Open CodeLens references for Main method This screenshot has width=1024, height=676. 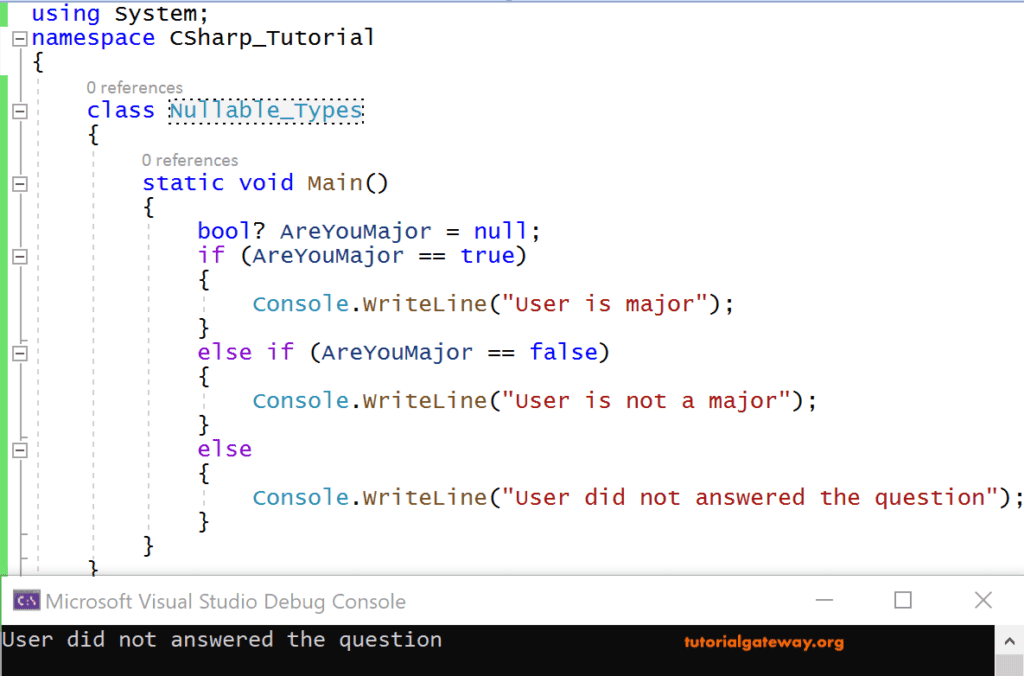[190, 160]
